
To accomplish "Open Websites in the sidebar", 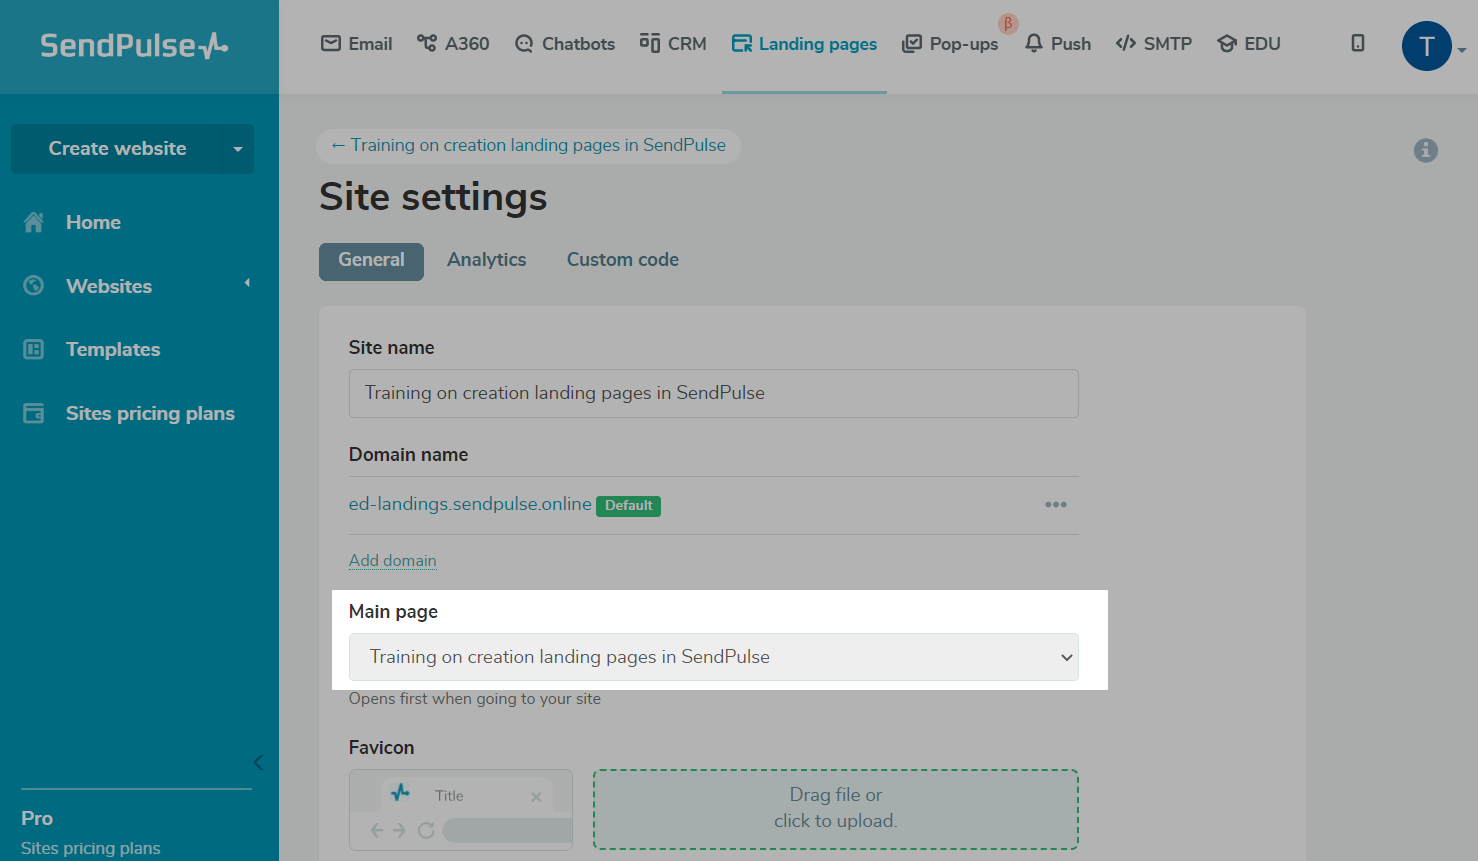I will (x=109, y=286).
